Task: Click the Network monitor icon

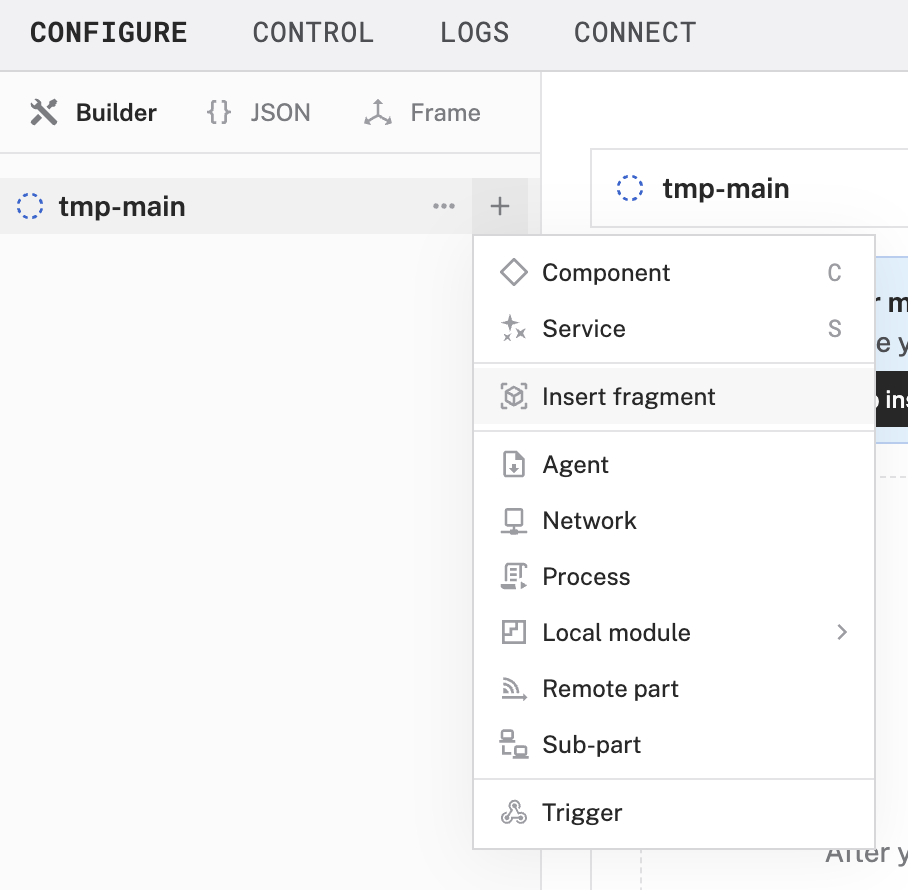Action: click(x=513, y=521)
